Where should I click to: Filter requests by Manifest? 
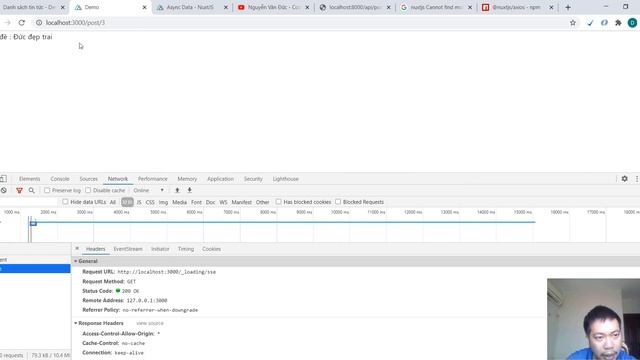pyautogui.click(x=242, y=202)
